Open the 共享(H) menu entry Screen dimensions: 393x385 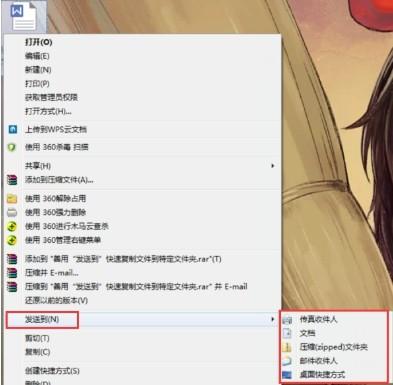(x=38, y=166)
